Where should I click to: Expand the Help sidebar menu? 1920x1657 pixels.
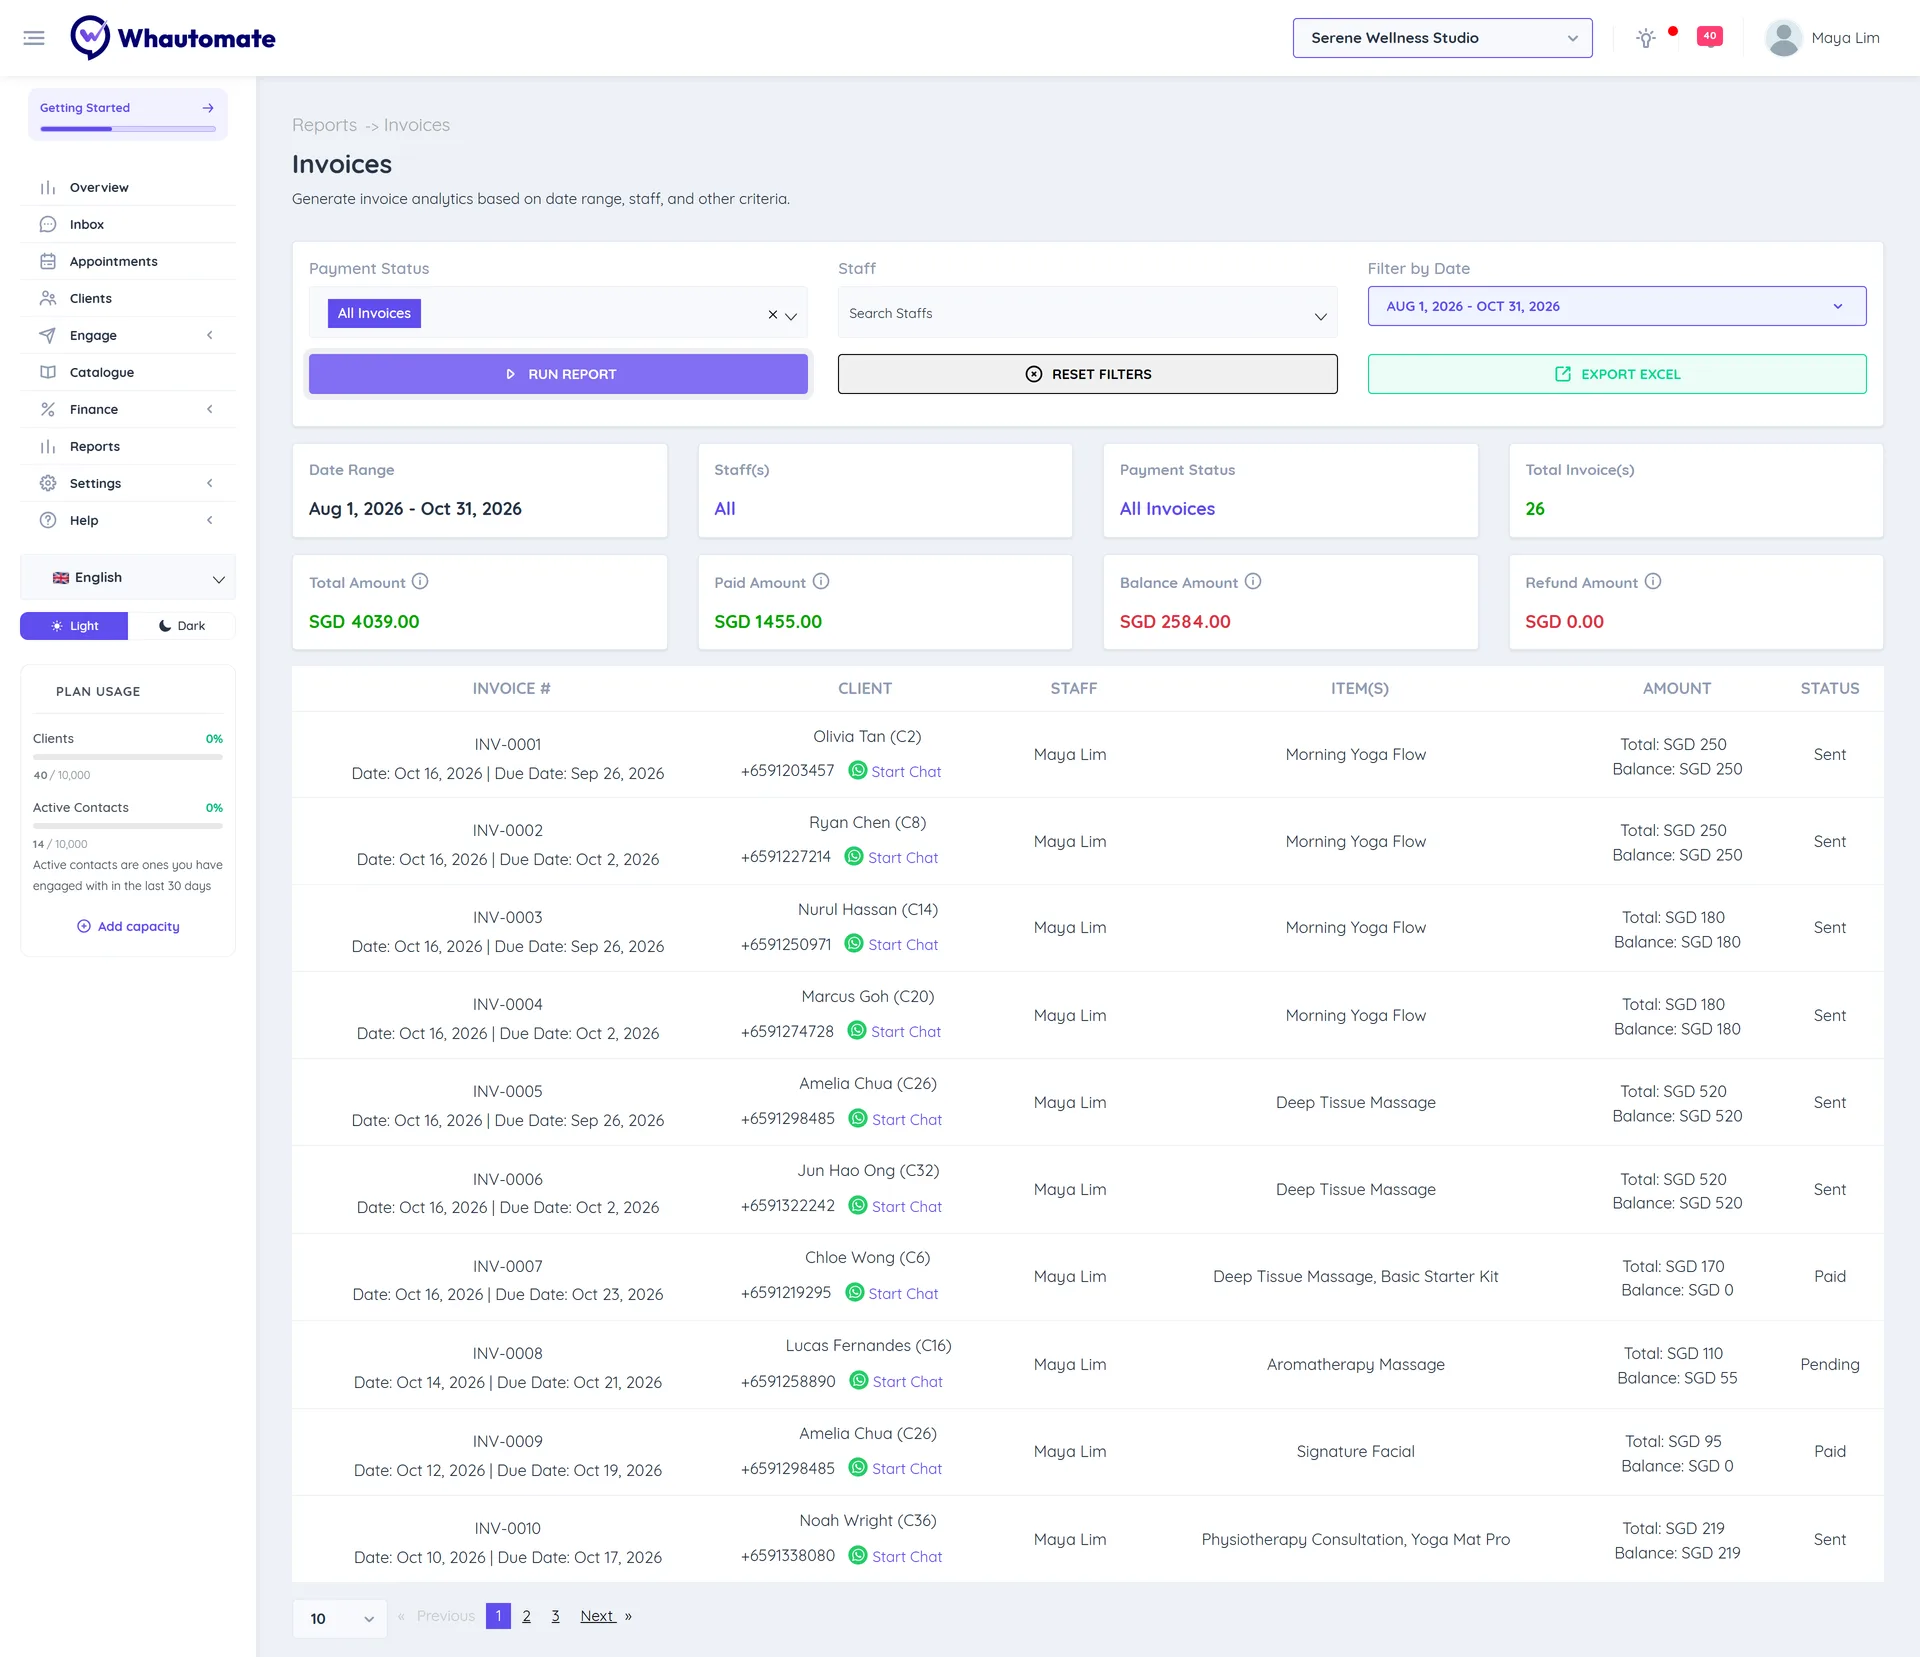(x=128, y=520)
